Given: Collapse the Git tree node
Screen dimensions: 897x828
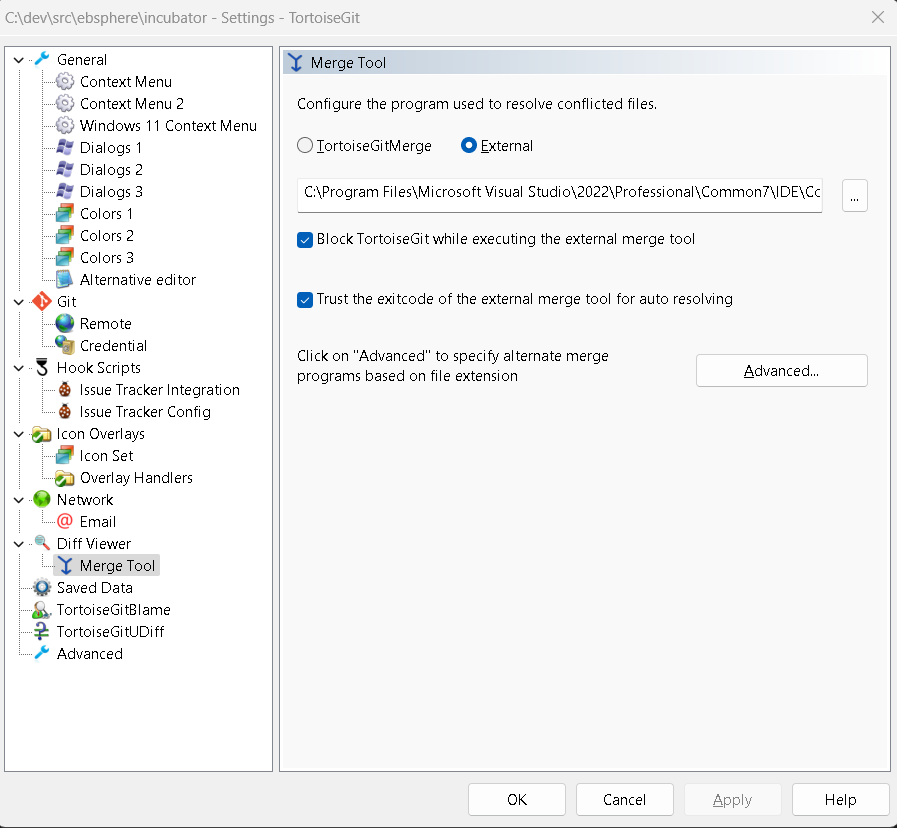Looking at the screenshot, I should point(19,302).
